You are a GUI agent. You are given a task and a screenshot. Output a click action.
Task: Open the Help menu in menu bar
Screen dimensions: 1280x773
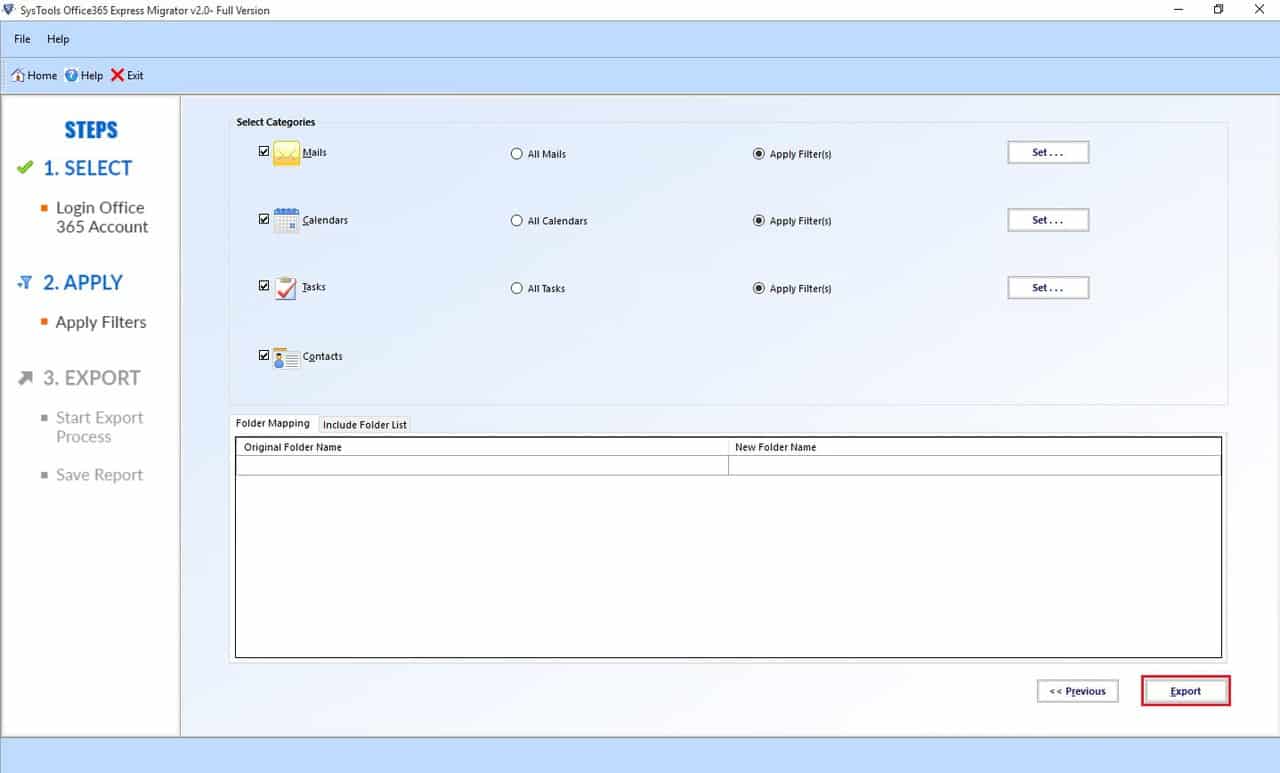[58, 39]
